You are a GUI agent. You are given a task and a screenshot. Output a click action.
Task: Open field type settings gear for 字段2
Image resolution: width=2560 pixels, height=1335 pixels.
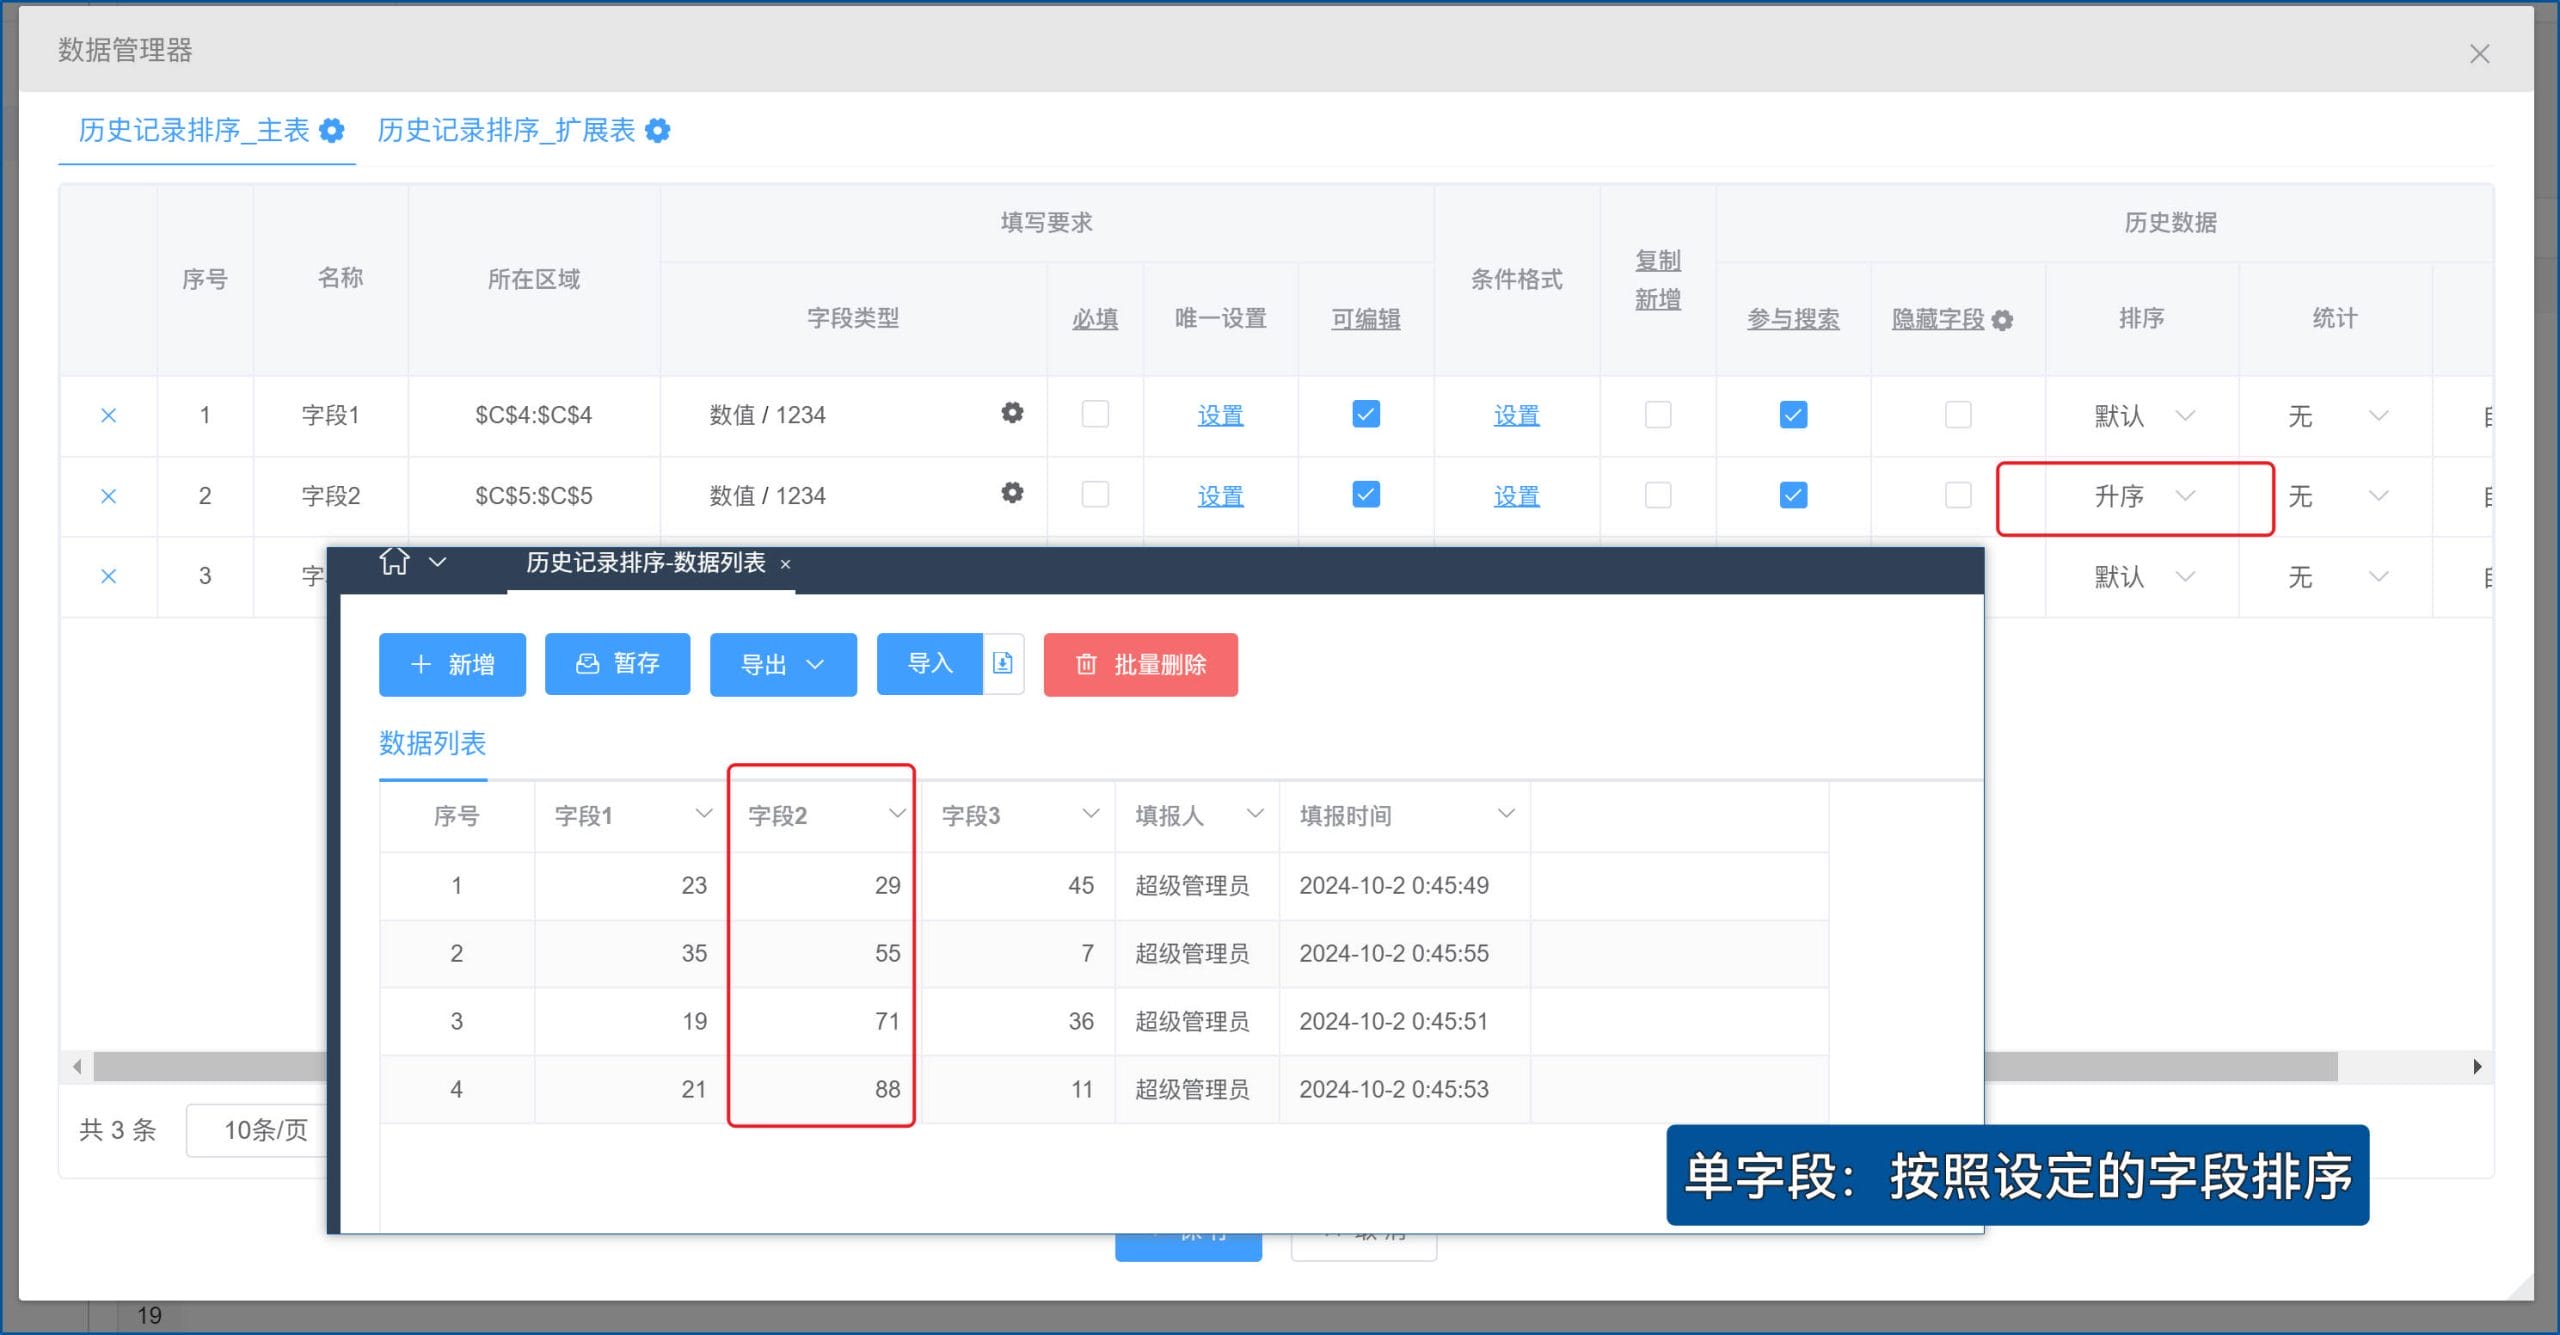pyautogui.click(x=1012, y=493)
